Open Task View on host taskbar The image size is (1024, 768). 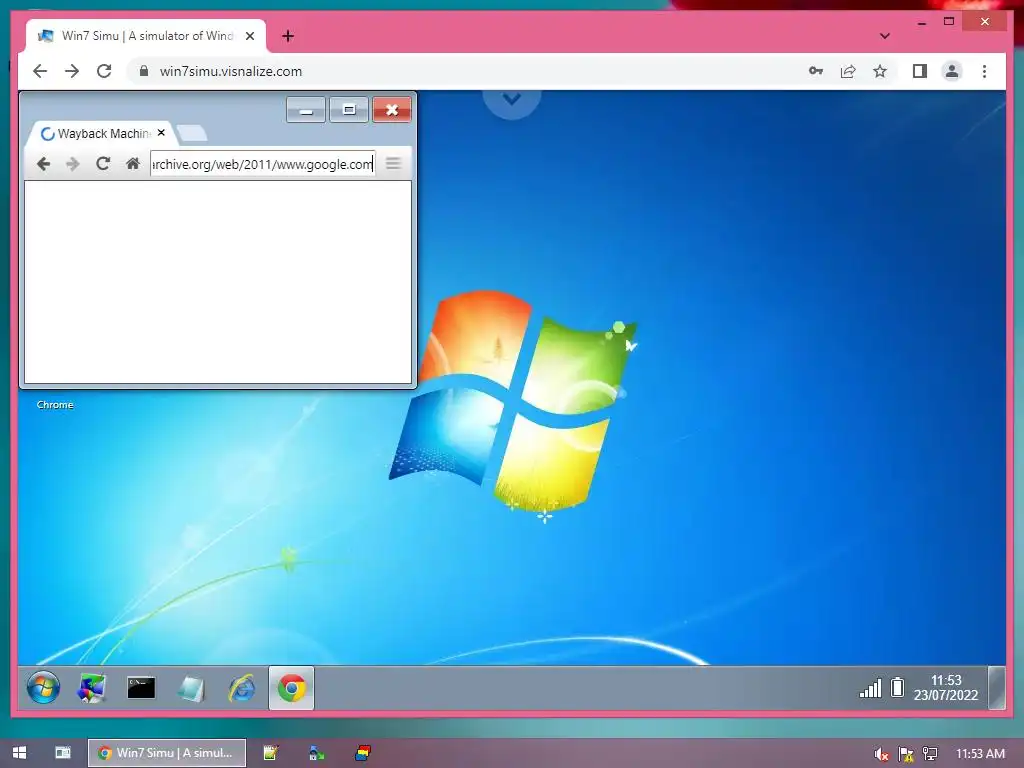pyautogui.click(x=63, y=753)
